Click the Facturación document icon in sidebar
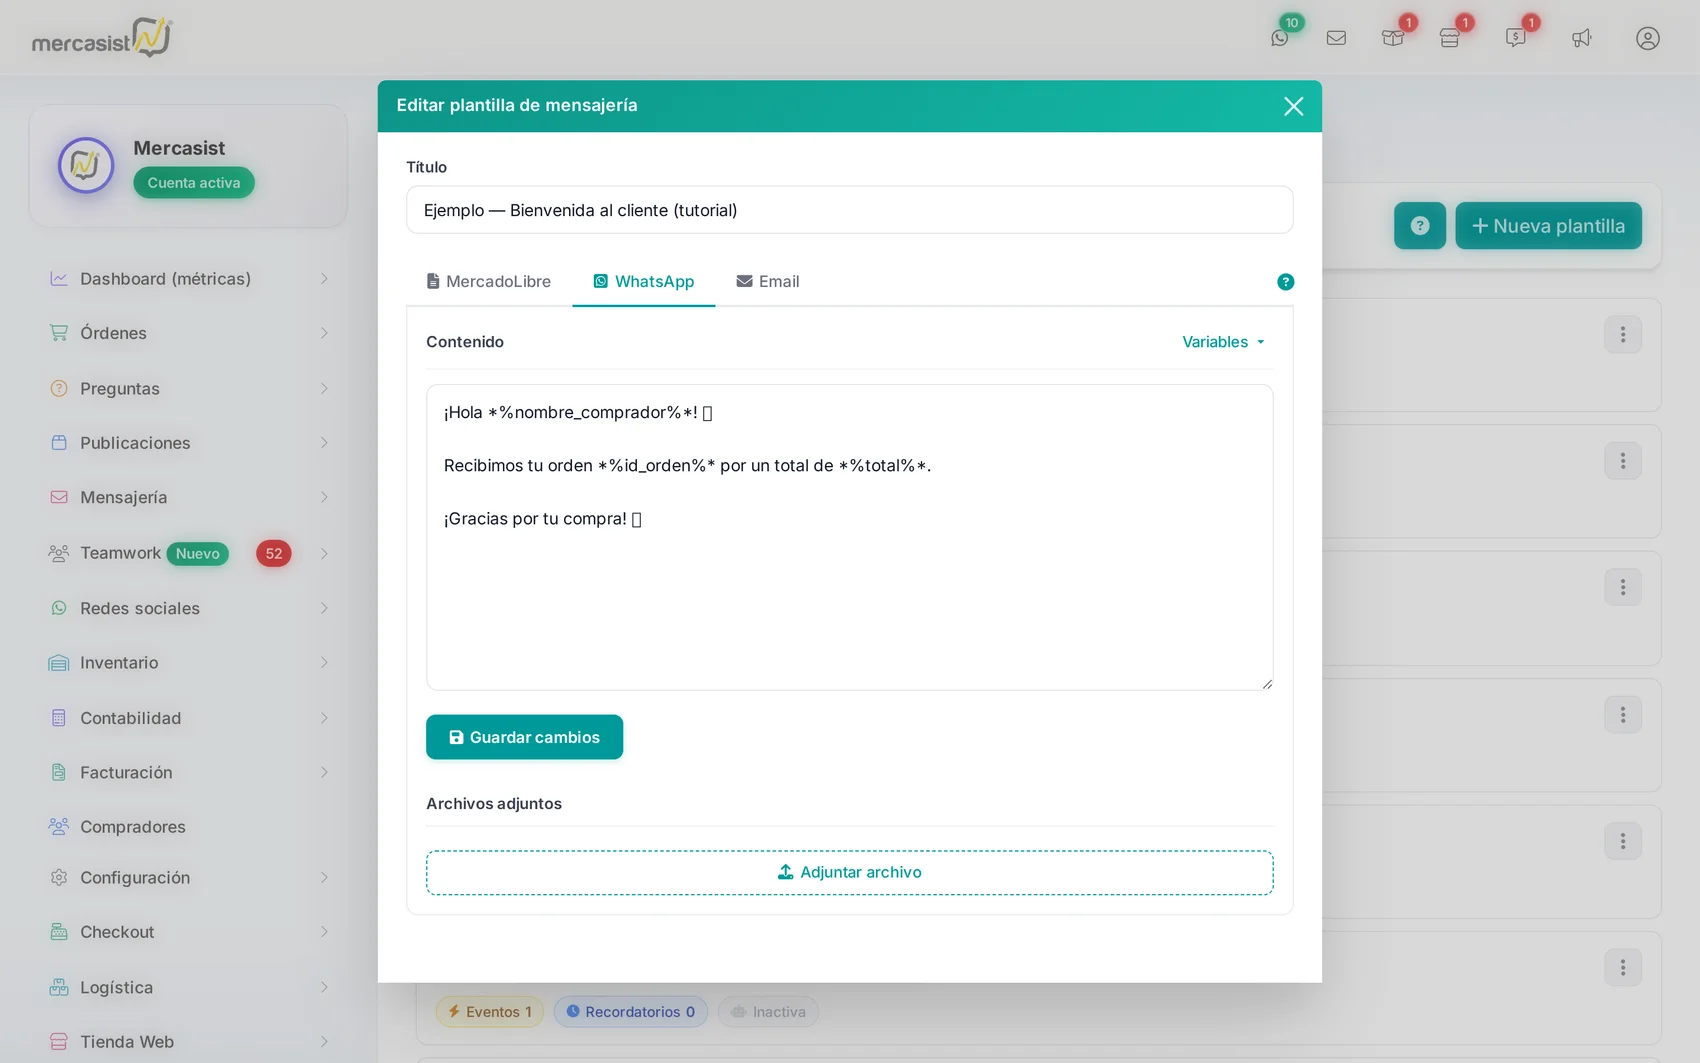The image size is (1700, 1063). (59, 772)
